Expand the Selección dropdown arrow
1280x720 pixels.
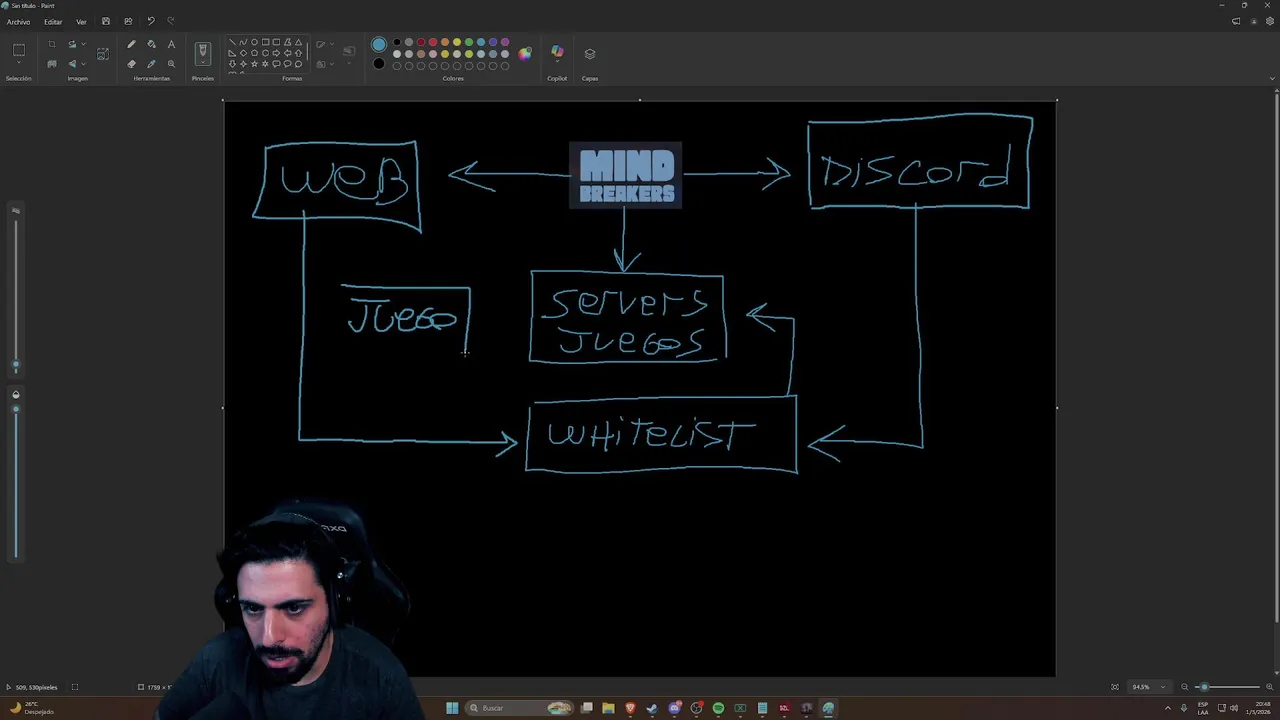pos(19,63)
